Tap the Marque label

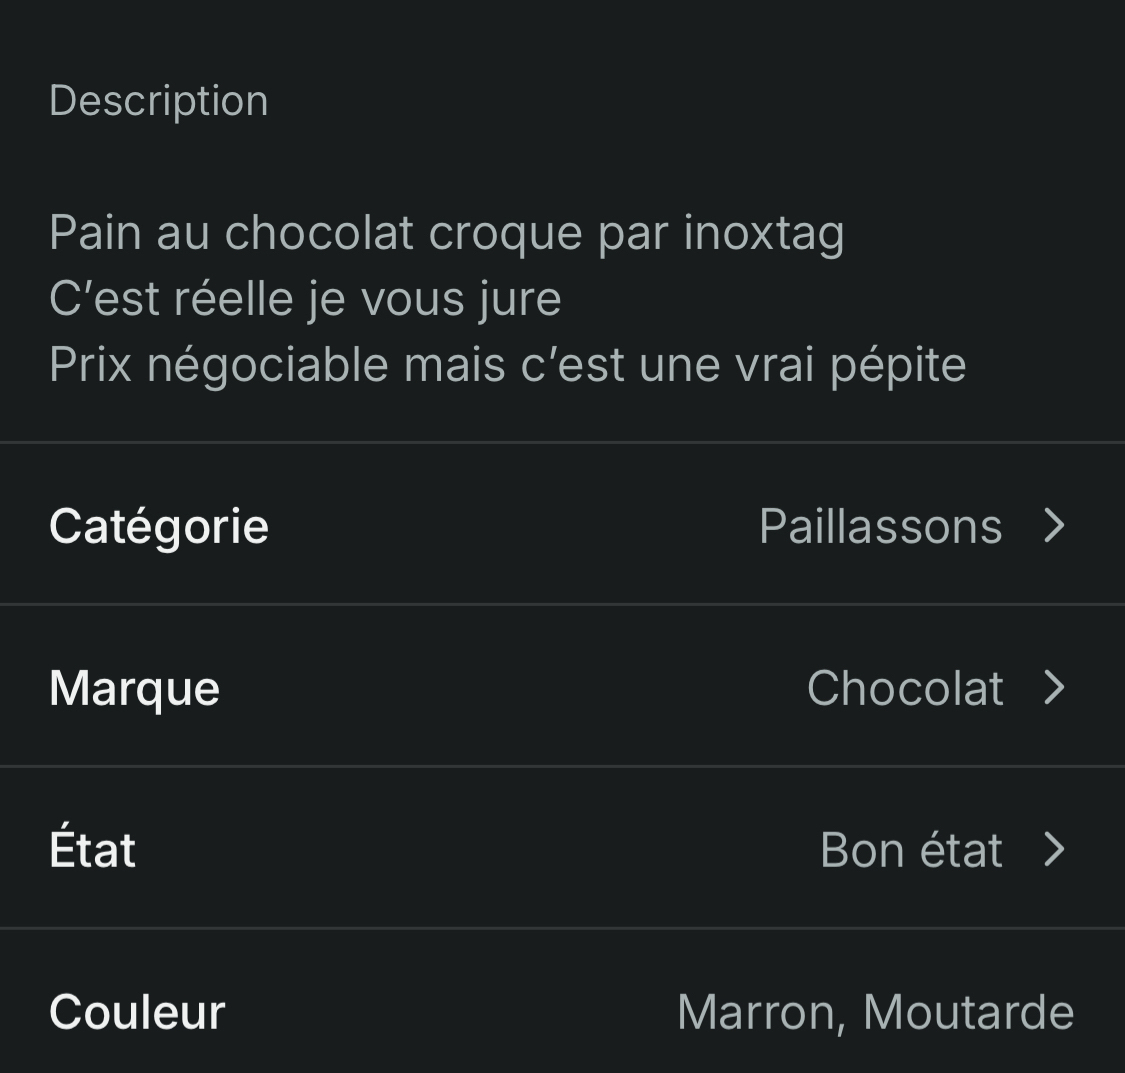[134, 688]
